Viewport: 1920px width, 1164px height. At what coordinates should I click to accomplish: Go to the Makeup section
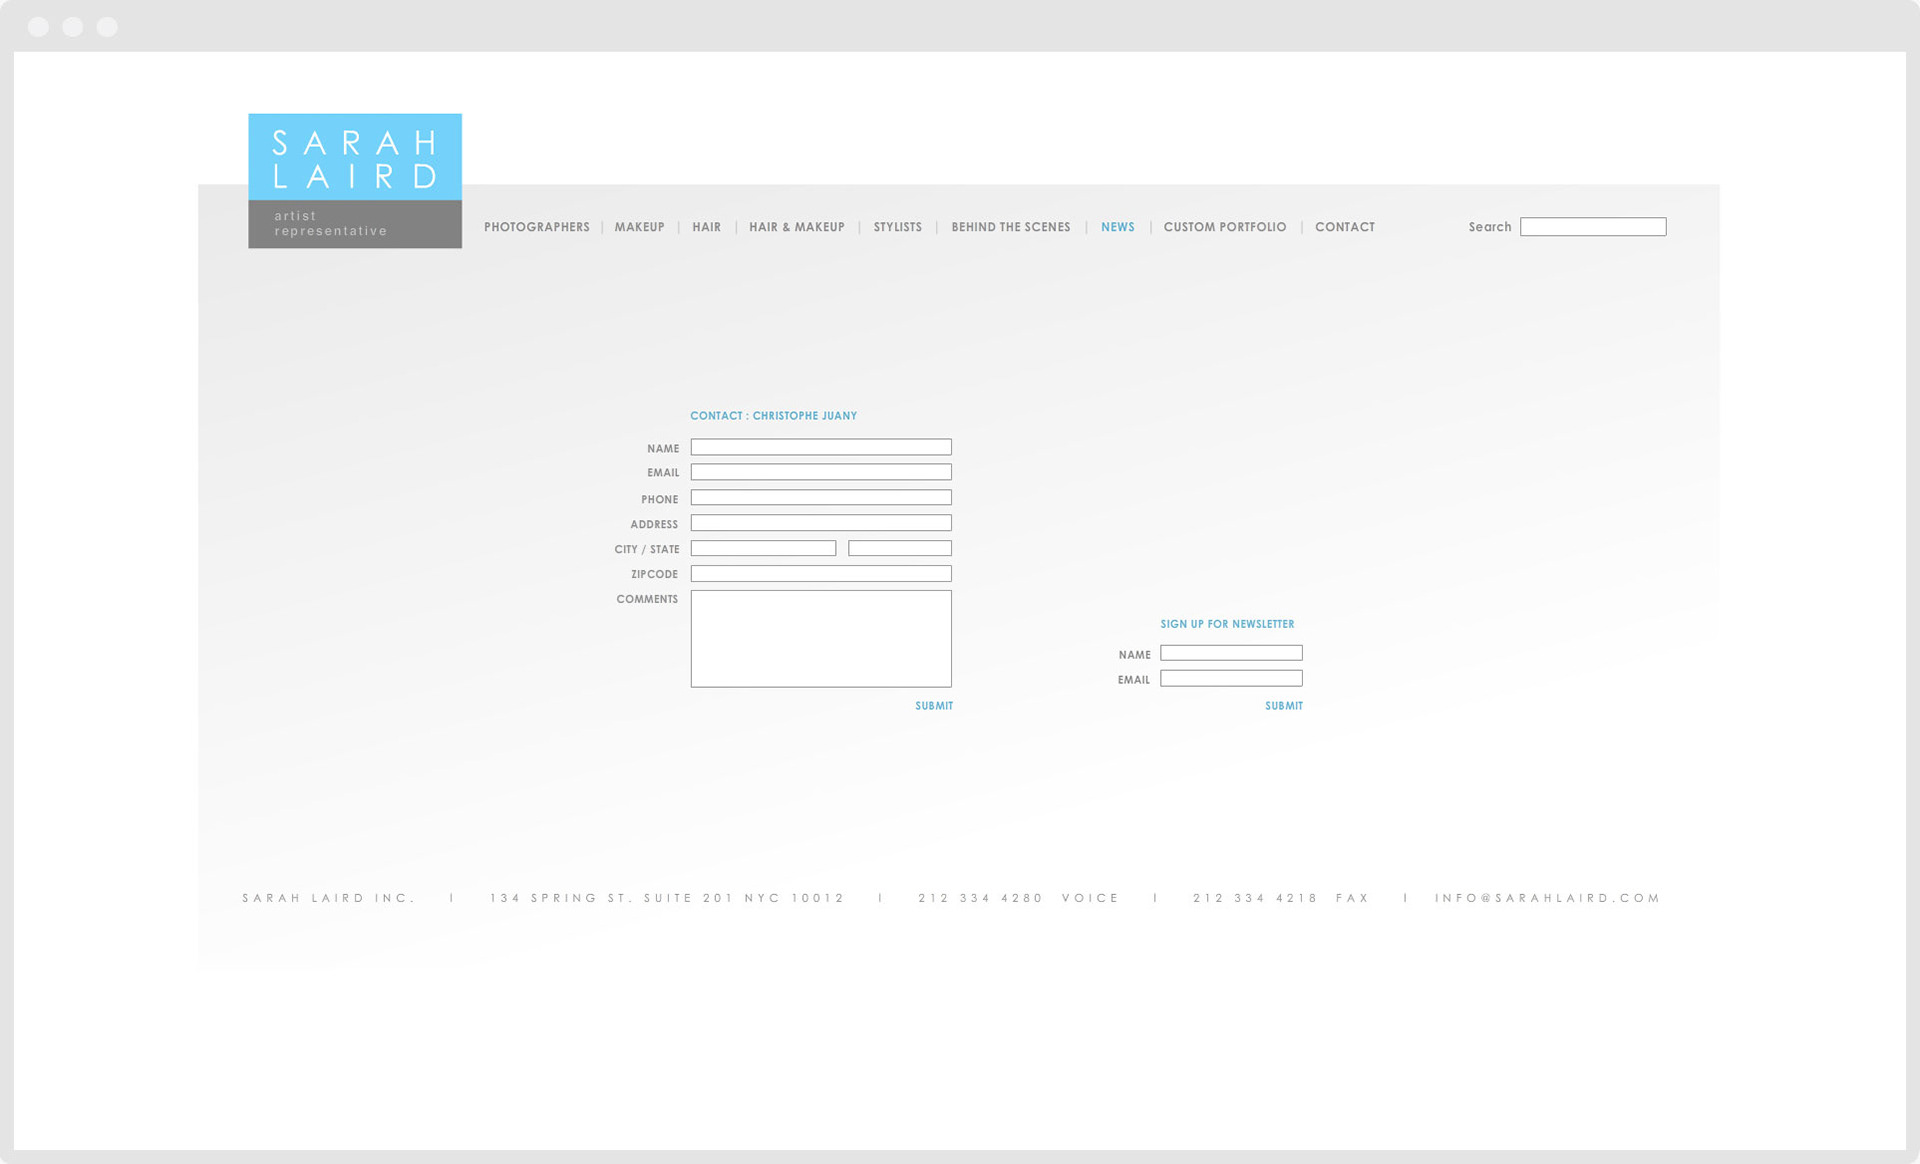[639, 227]
